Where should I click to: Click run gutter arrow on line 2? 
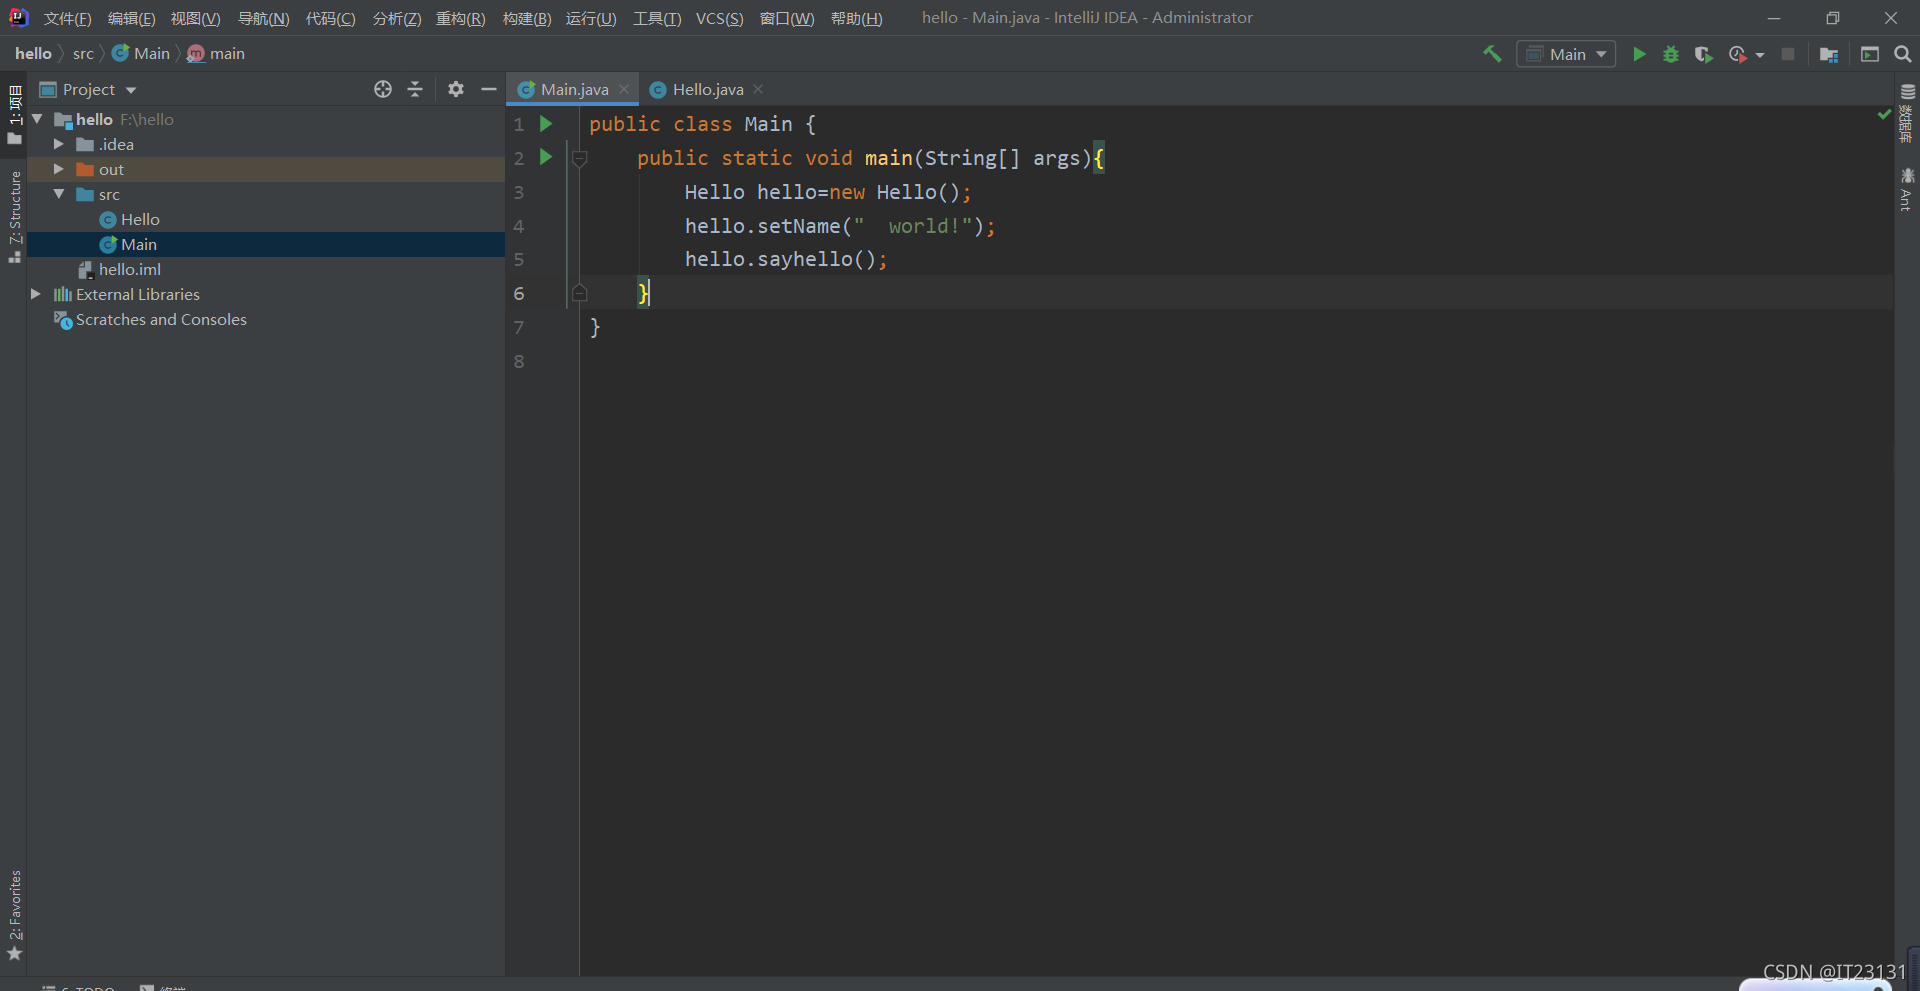pyautogui.click(x=546, y=157)
